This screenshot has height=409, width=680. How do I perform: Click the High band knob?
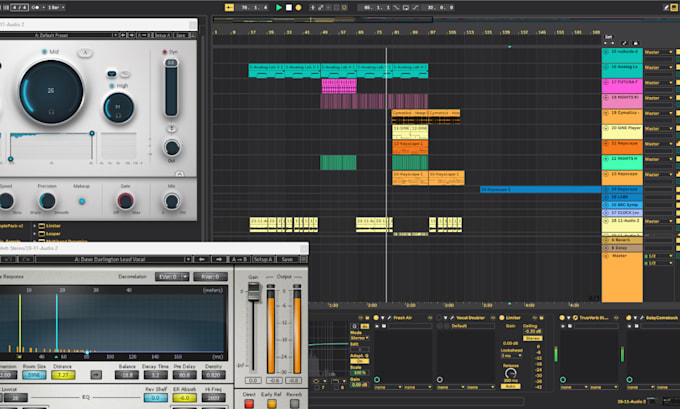(118, 107)
